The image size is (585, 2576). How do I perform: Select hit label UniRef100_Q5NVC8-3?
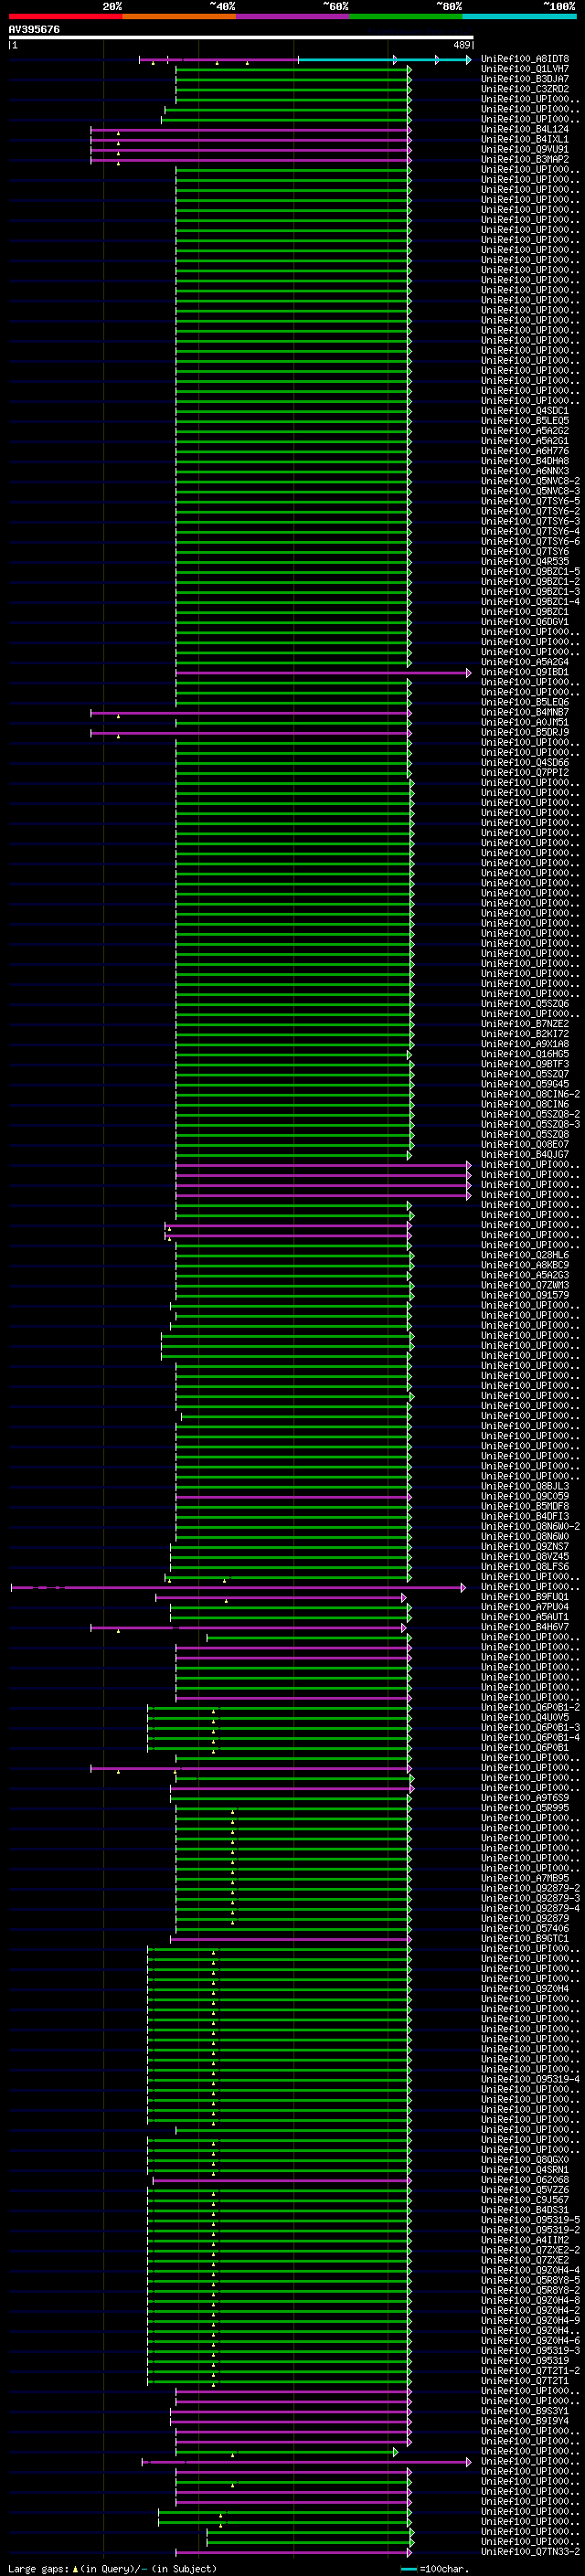pyautogui.click(x=530, y=491)
